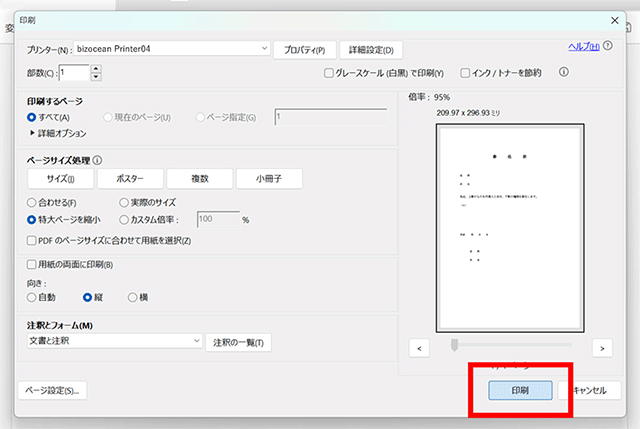Open the 文書と注釈 comments dropdown
Screen dimensions: 640x429
click(x=115, y=340)
